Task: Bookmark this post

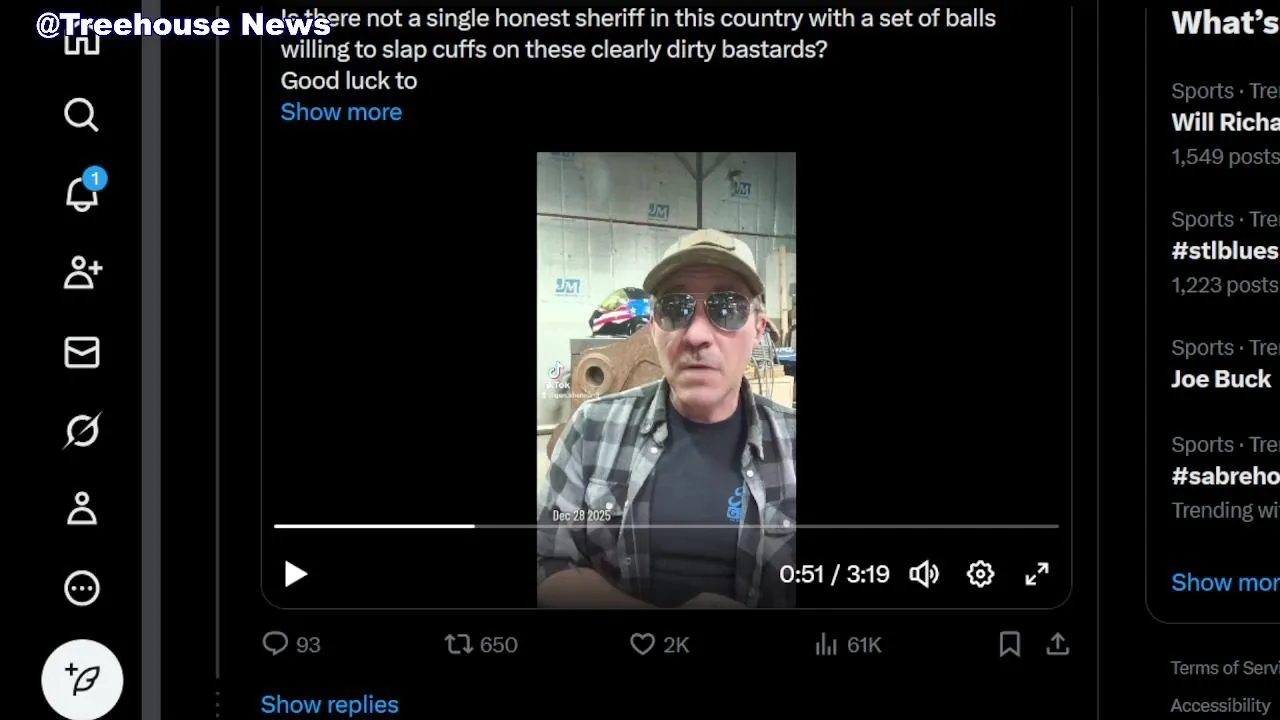Action: [x=1010, y=644]
